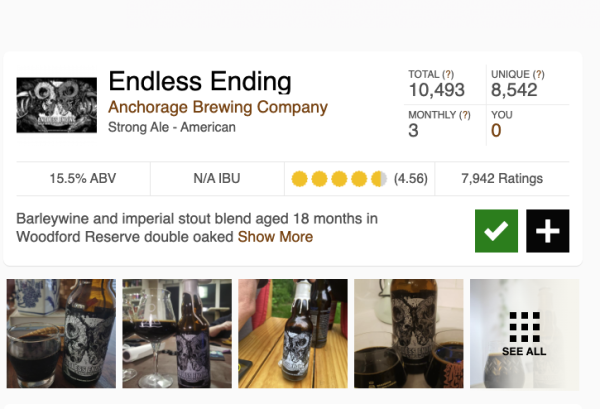Click the question mark beside TOTAL
Screen dimensions: 600x409
coord(448,74)
